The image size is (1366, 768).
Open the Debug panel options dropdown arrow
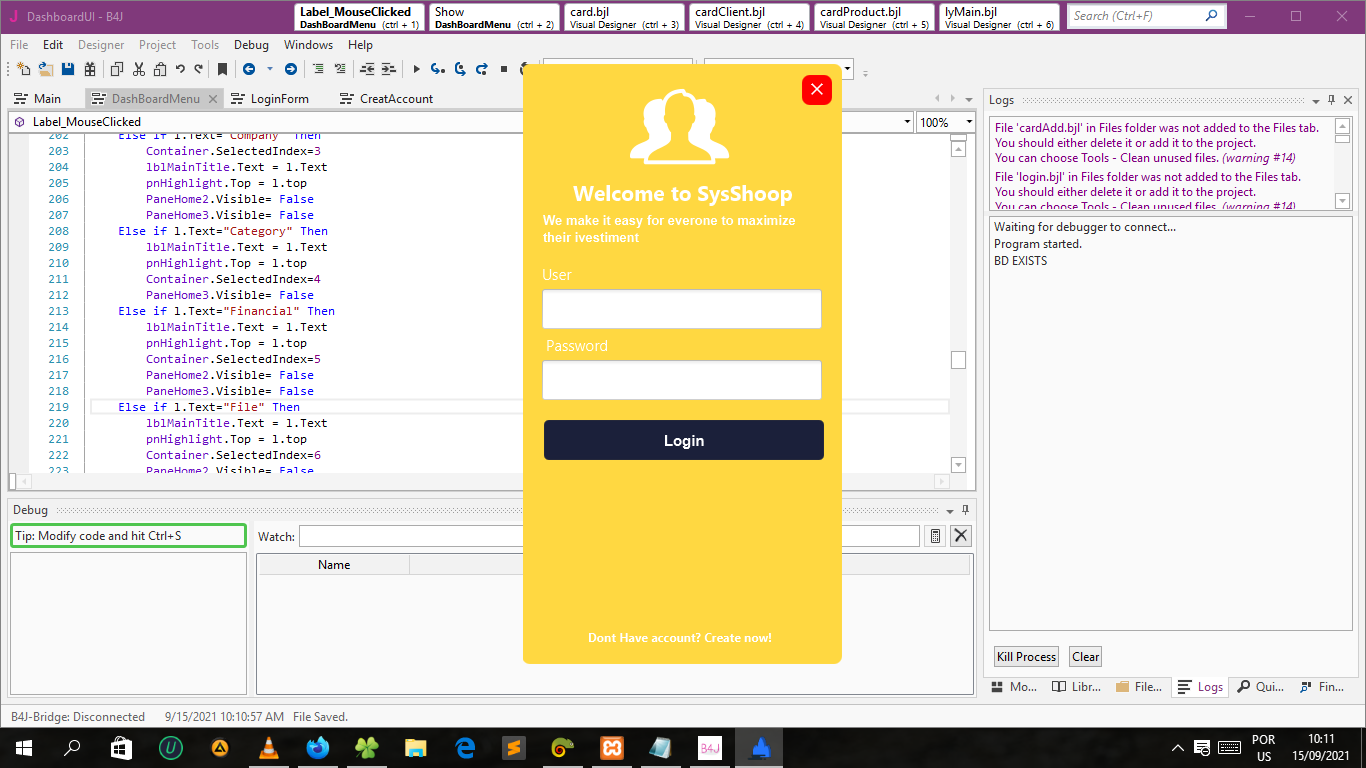coord(950,510)
